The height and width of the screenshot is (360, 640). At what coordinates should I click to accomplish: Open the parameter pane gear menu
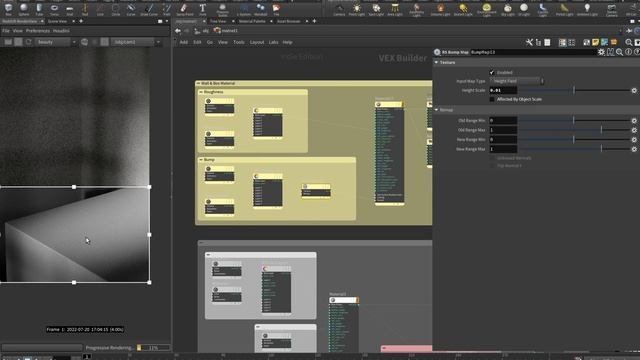tap(601, 52)
